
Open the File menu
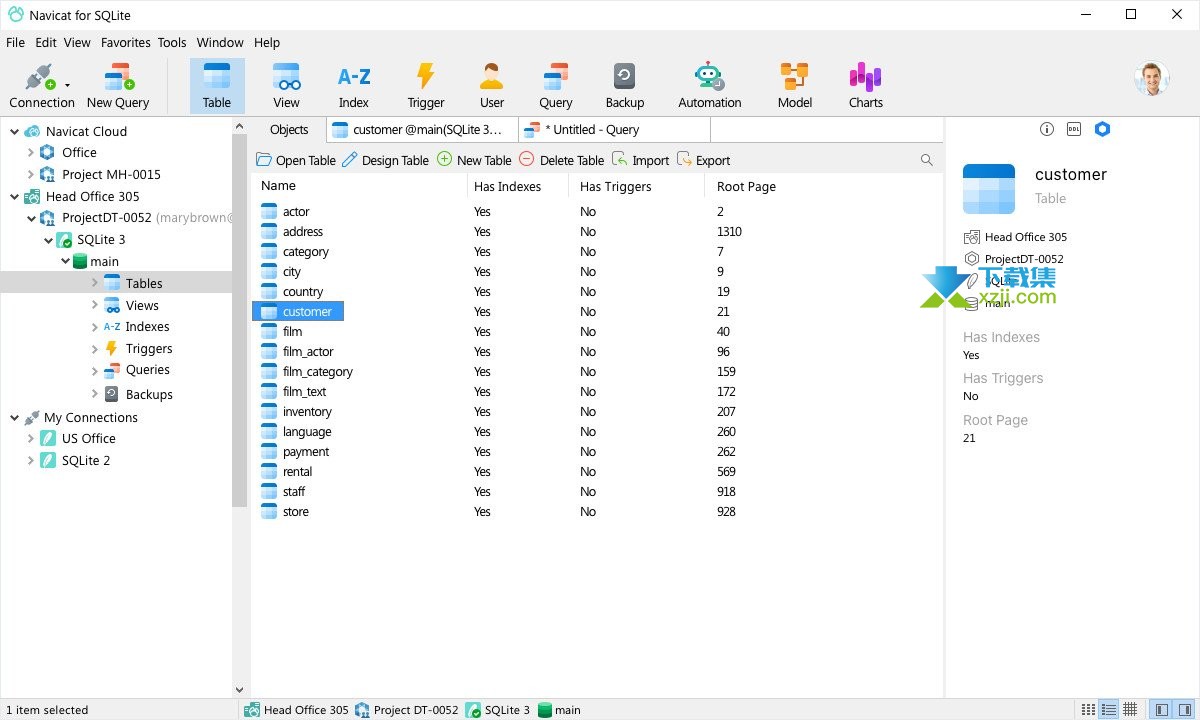coord(16,43)
